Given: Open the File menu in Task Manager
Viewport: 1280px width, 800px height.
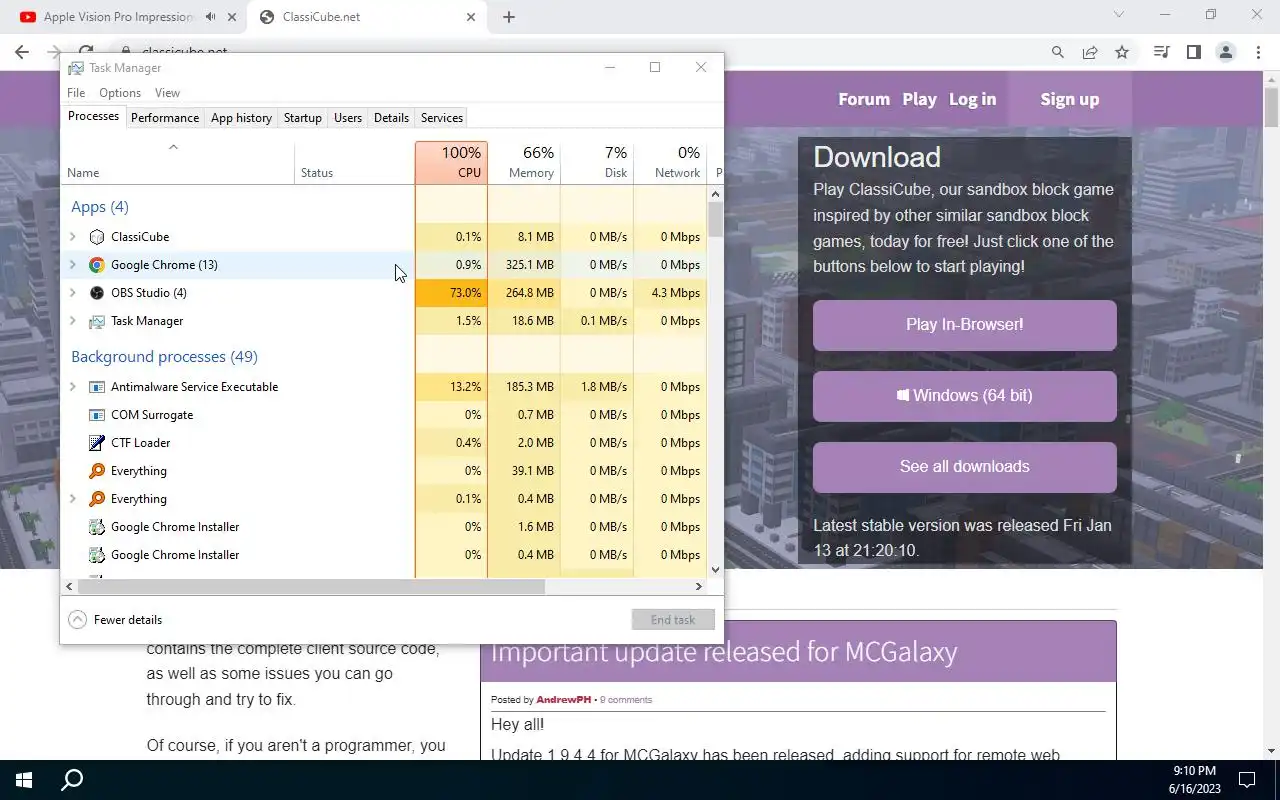Looking at the screenshot, I should click(x=76, y=93).
